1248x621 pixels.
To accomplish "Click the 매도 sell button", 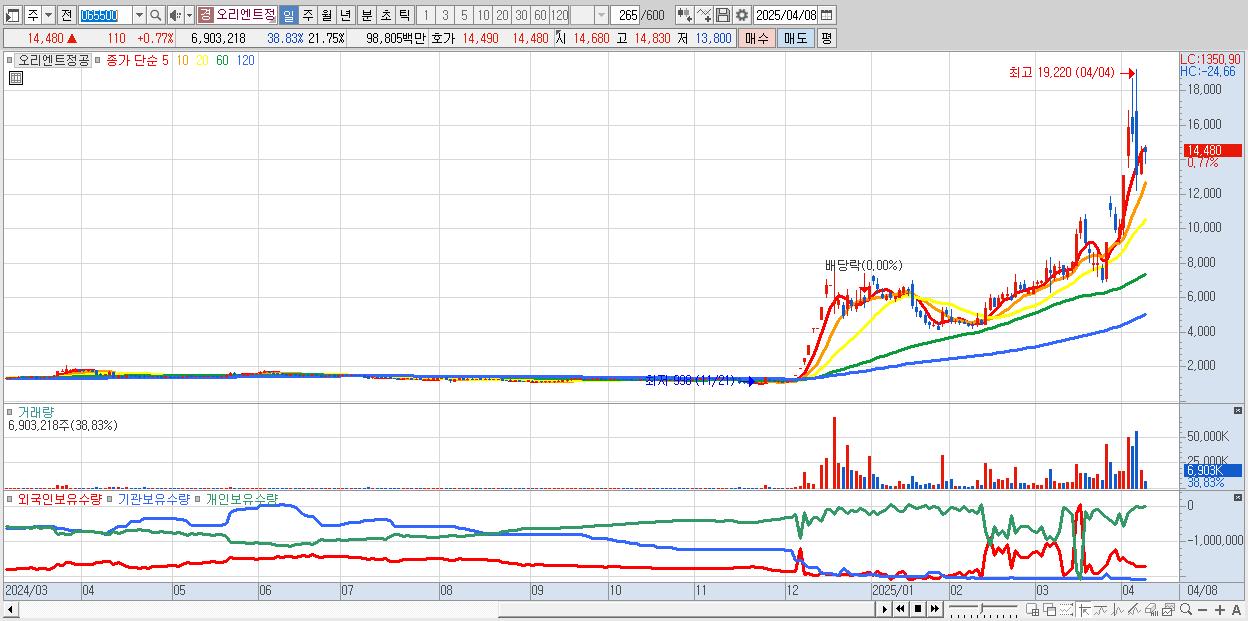I will [796, 38].
